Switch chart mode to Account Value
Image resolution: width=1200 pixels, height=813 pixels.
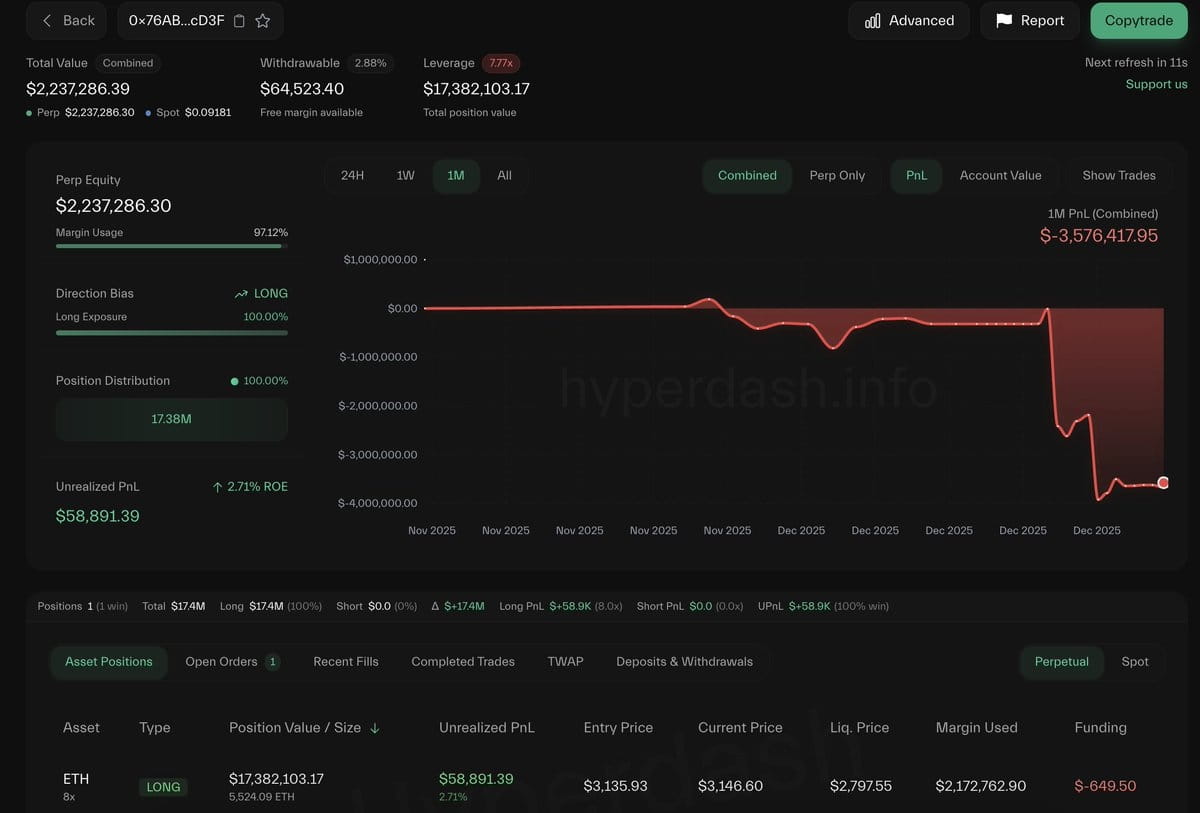click(1000, 175)
